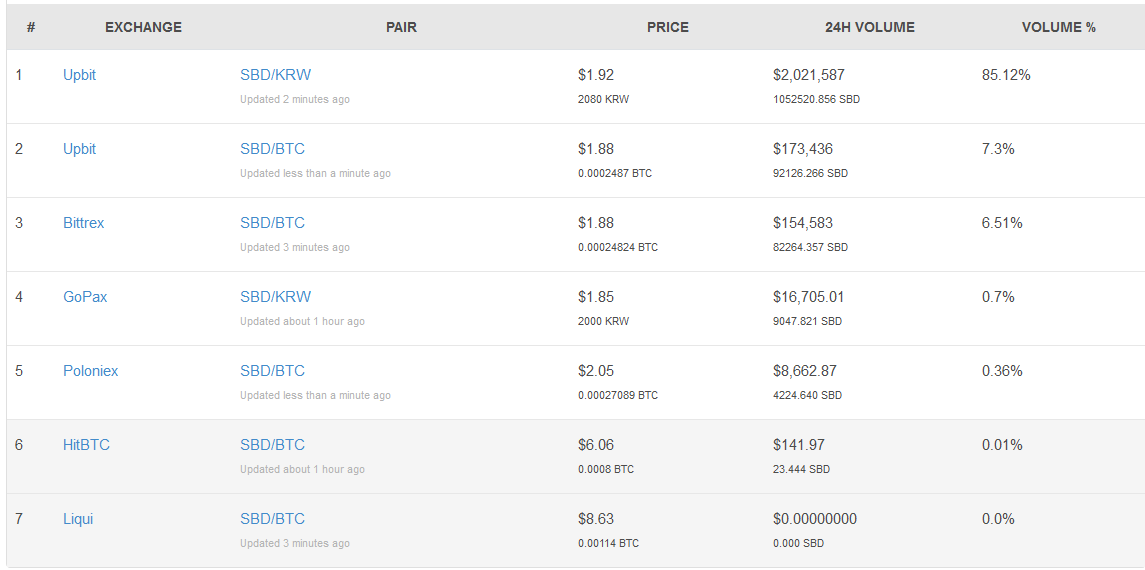1145x570 pixels.
Task: Click the Liqui exchange link
Action: [x=78, y=519]
